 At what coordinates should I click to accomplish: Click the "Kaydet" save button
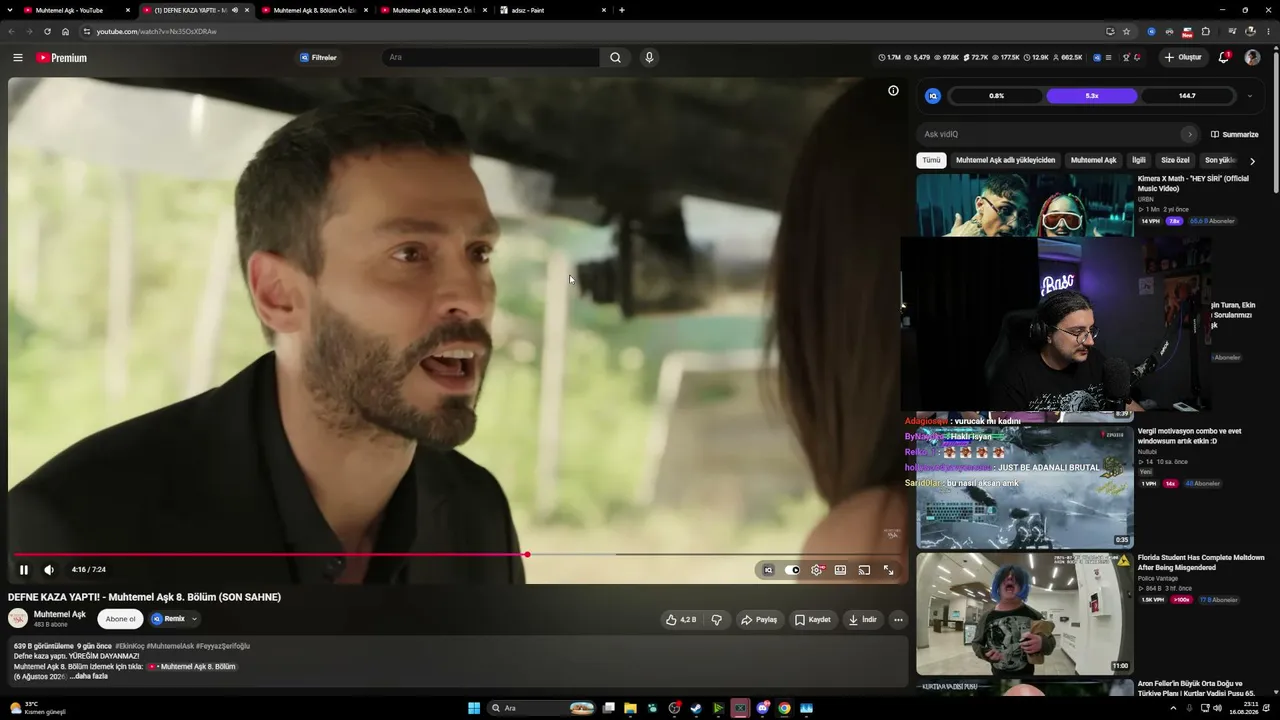point(813,620)
